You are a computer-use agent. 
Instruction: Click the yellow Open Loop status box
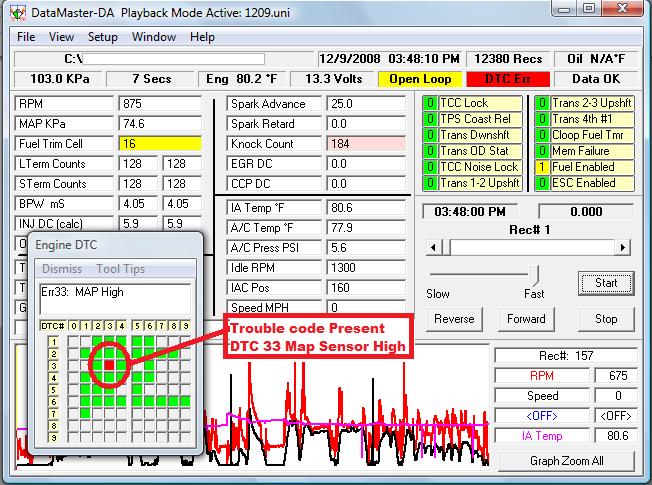[x=420, y=79]
